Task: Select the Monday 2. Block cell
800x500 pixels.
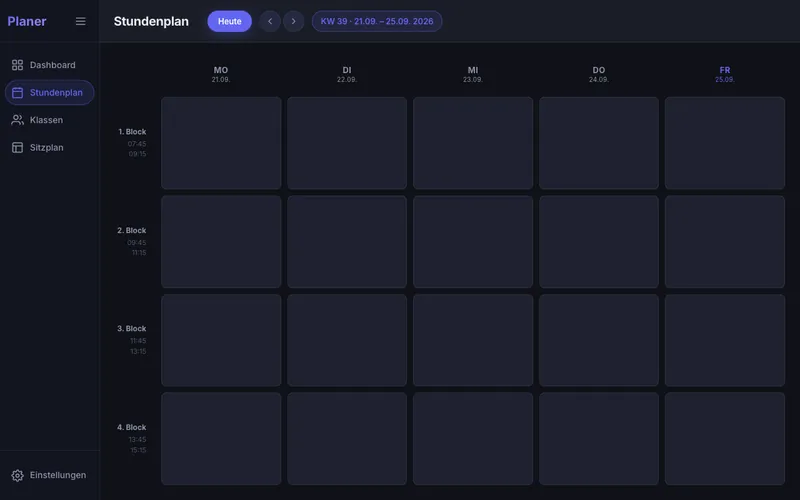Action: point(221,242)
